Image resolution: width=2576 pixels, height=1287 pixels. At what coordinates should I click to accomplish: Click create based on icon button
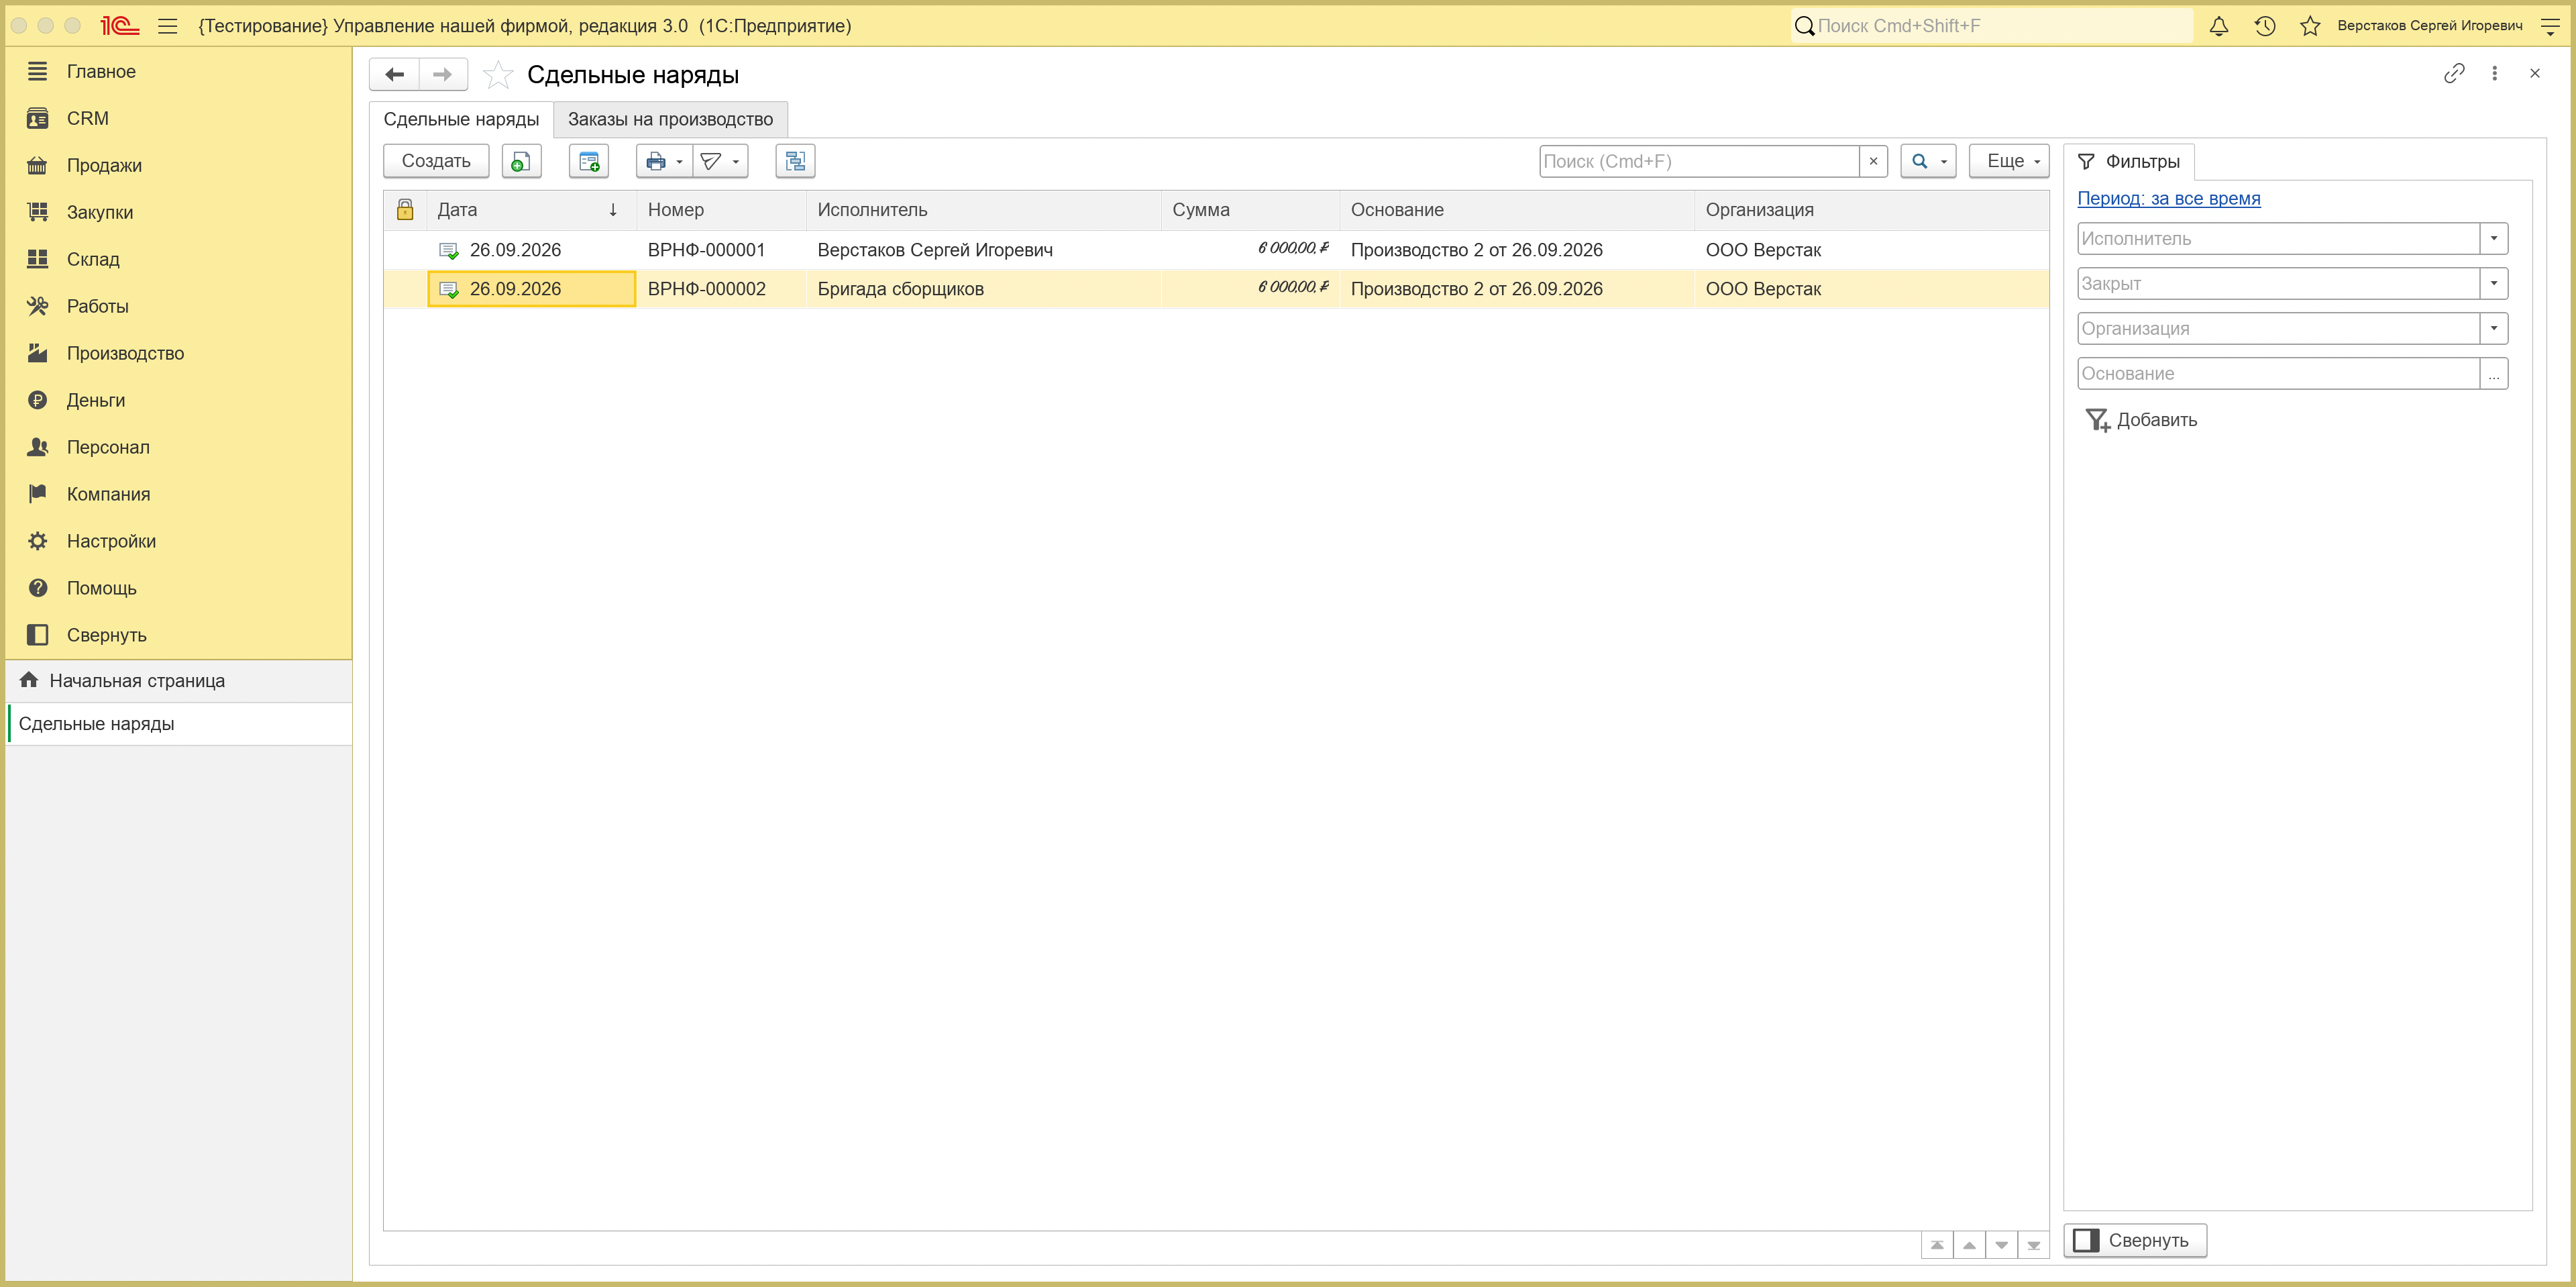[x=589, y=161]
